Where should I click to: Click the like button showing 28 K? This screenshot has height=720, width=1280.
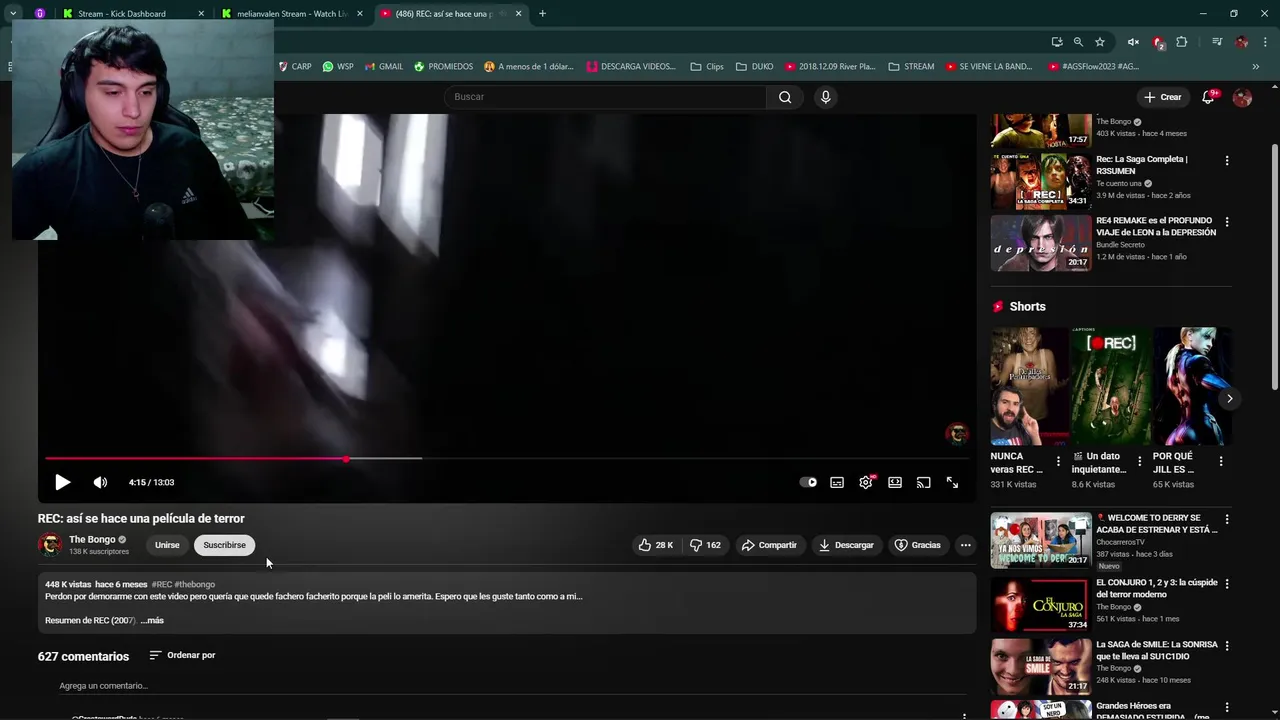656,545
